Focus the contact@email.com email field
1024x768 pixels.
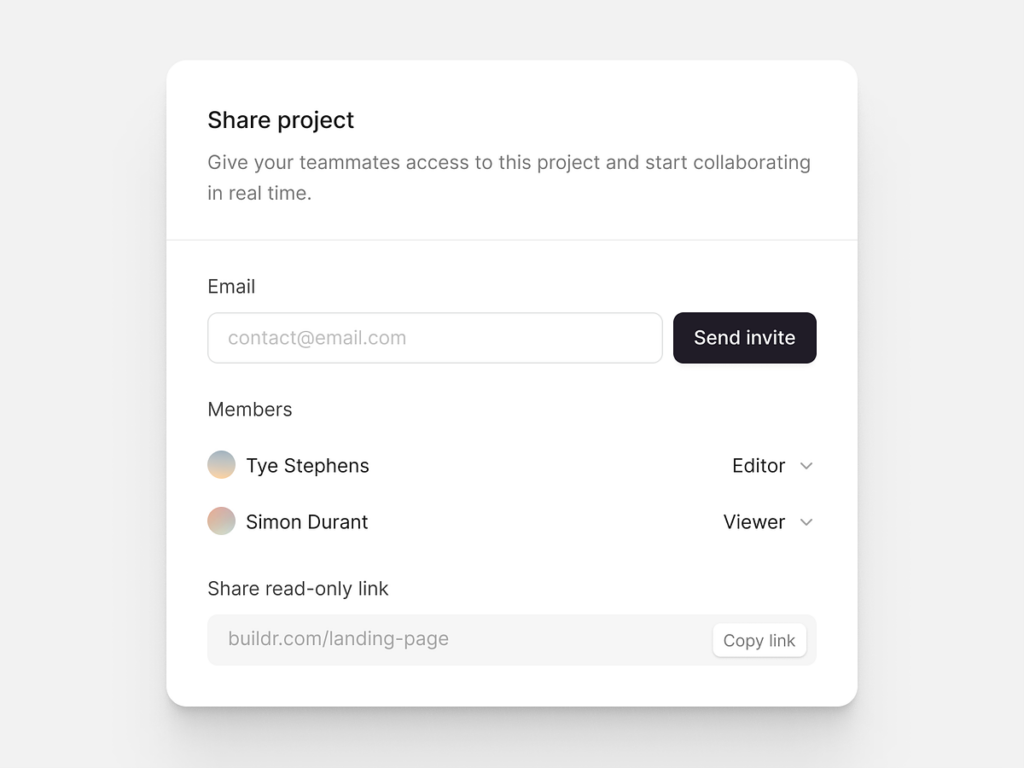click(434, 338)
